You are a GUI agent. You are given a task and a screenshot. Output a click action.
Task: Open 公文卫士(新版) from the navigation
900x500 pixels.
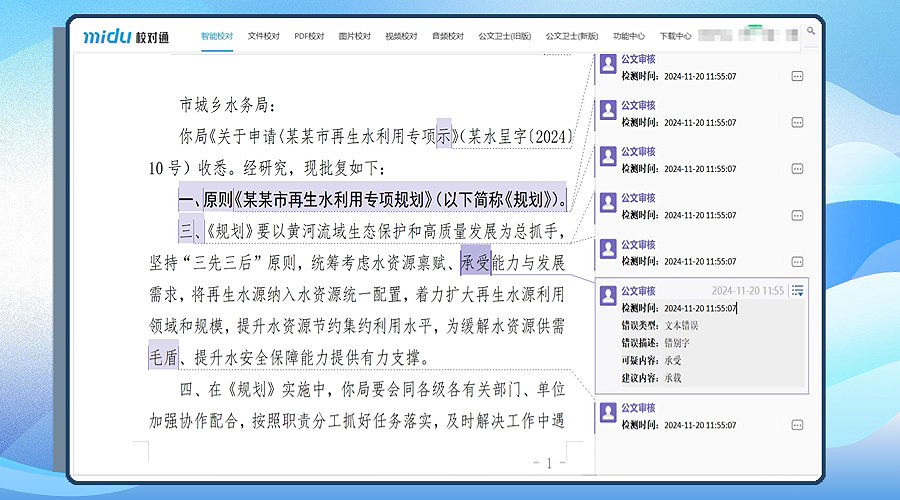pos(572,36)
